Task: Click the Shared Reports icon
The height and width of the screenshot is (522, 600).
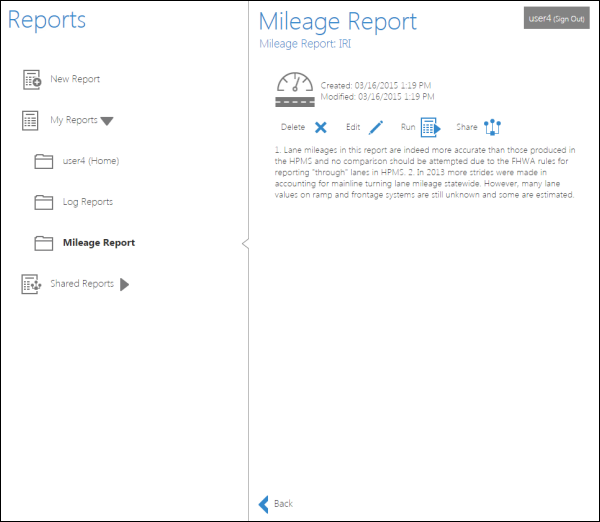Action: click(x=32, y=284)
